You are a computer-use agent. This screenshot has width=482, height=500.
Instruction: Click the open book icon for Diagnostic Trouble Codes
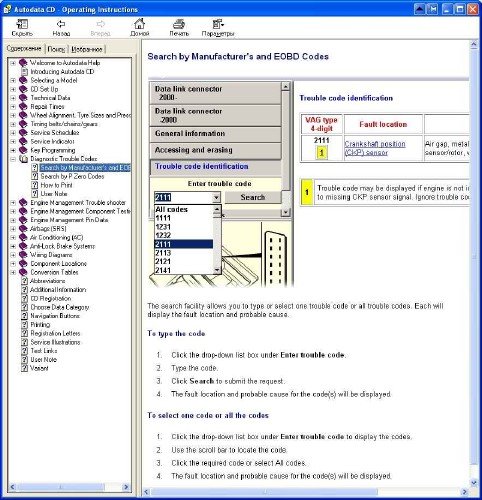pos(23,159)
